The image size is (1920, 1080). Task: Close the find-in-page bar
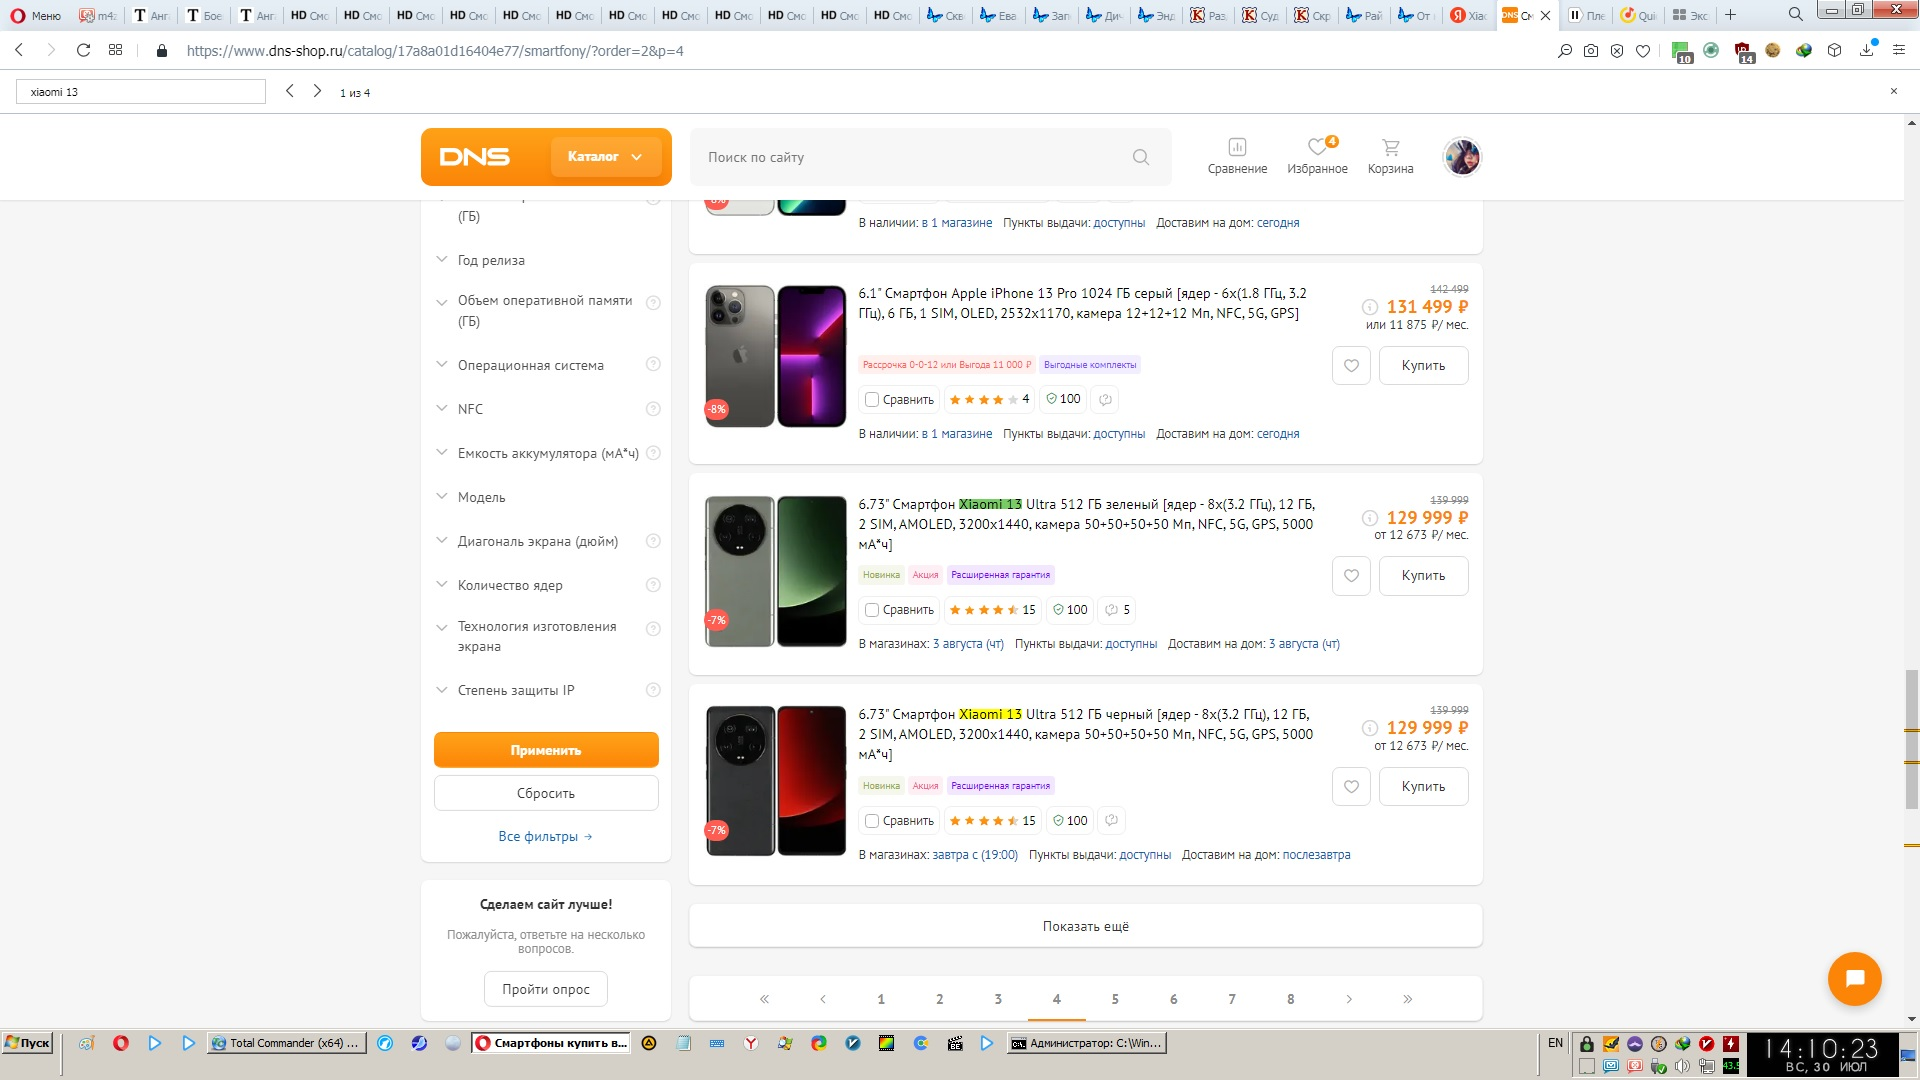point(1893,91)
